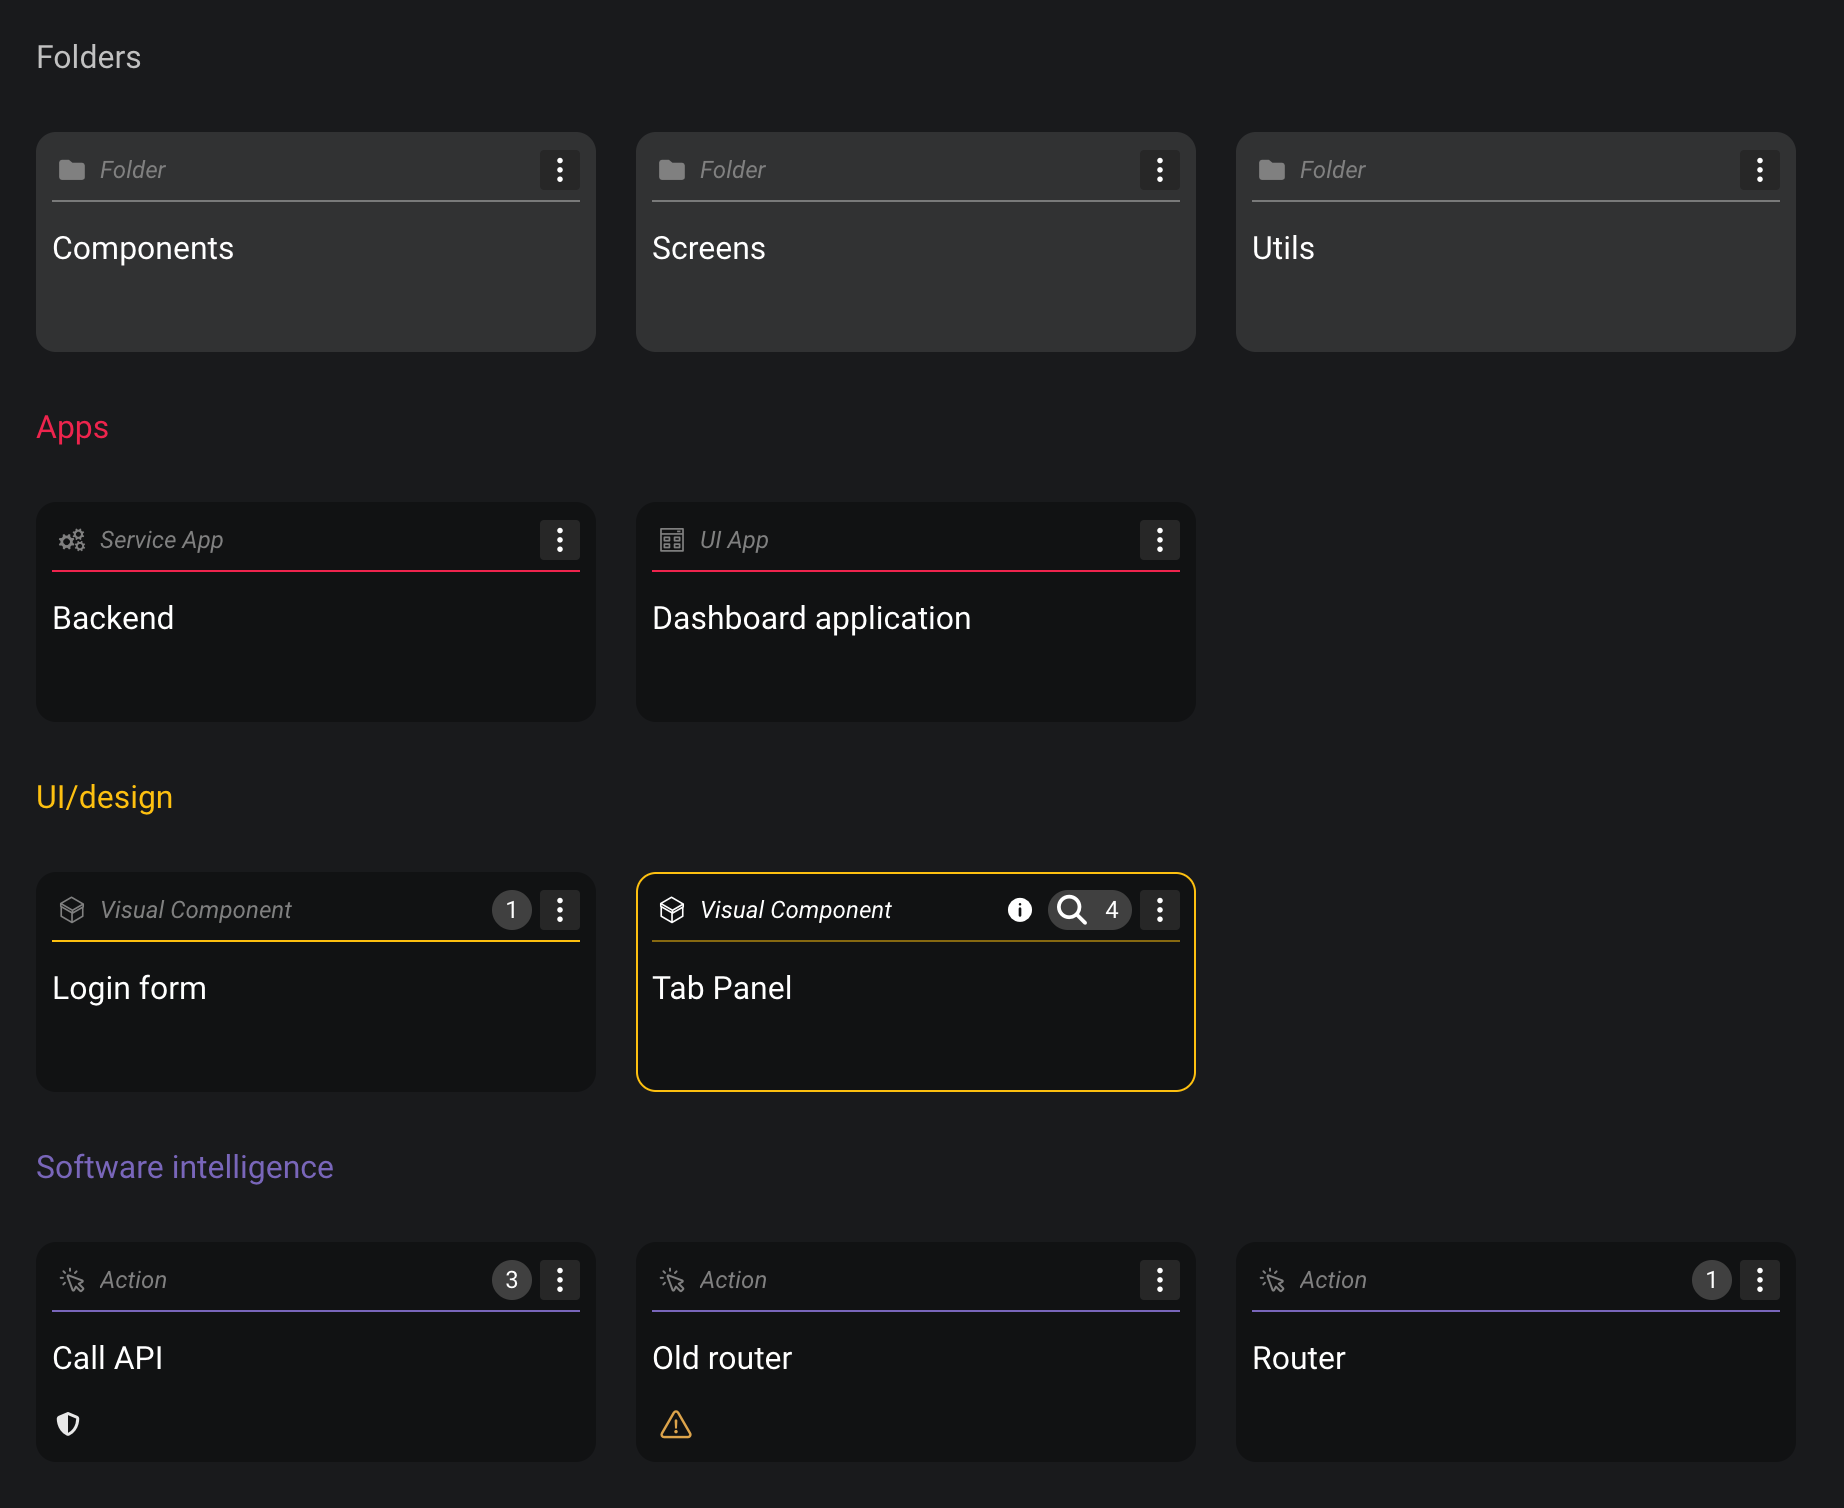Click the shield icon on the Call API card
This screenshot has width=1844, height=1508.
click(67, 1424)
